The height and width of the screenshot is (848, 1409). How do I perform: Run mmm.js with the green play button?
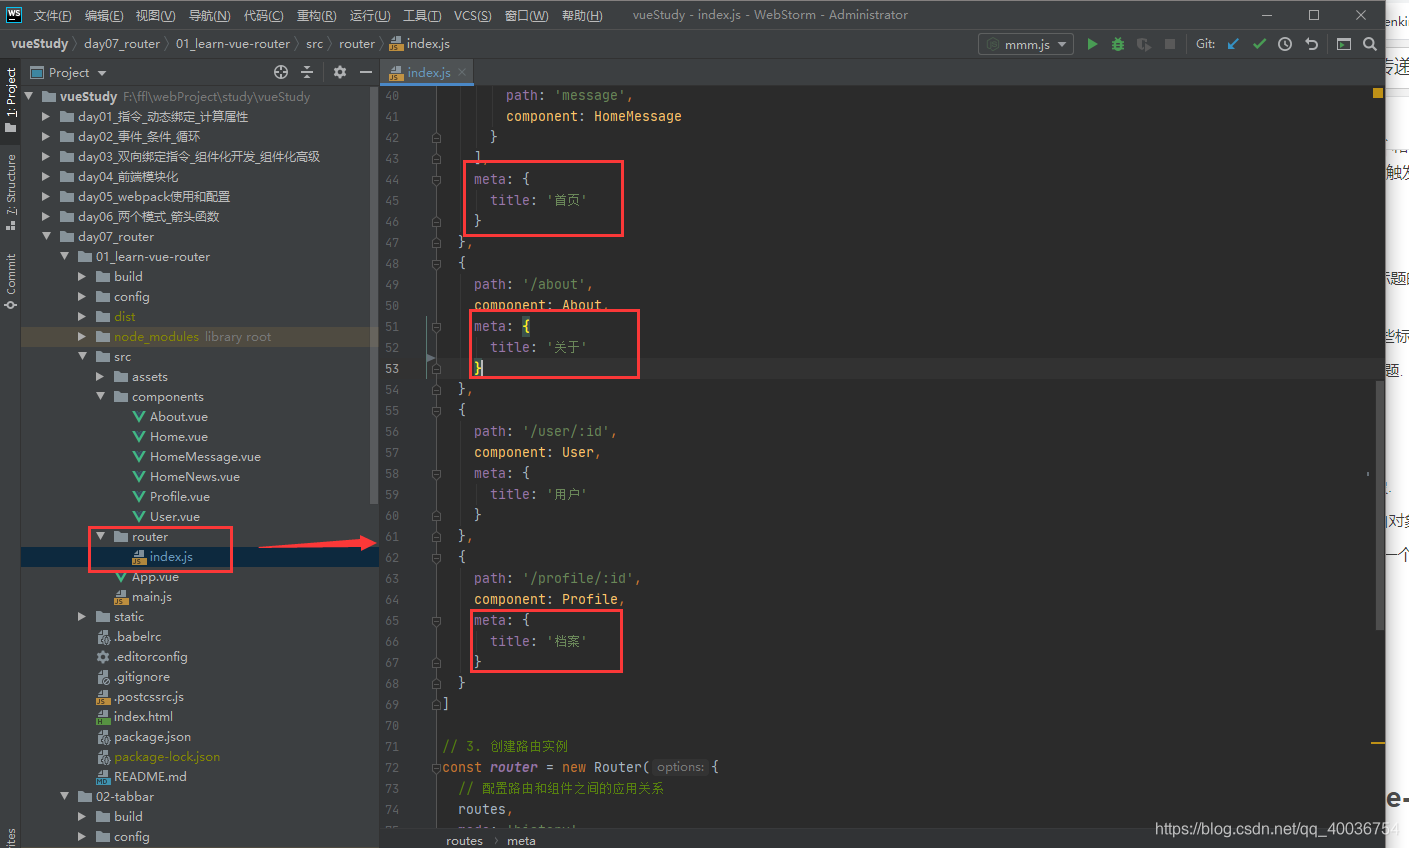point(1092,44)
